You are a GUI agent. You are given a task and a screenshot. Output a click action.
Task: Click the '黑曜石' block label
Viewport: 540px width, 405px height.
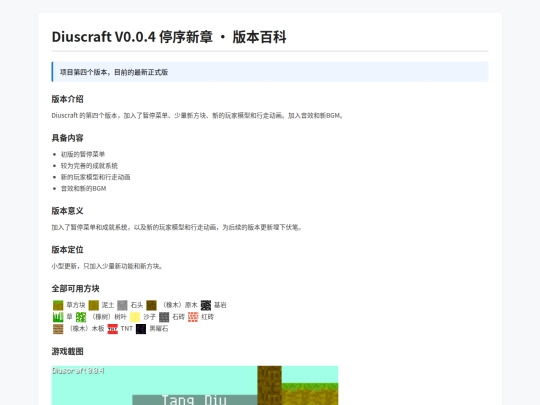[159, 329]
